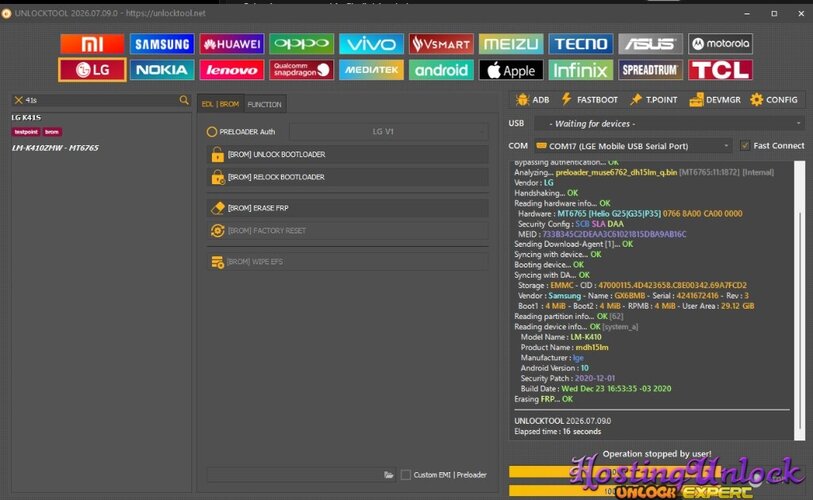The image size is (813, 500).
Task: Choose the Infinix brand logo
Action: (581, 70)
